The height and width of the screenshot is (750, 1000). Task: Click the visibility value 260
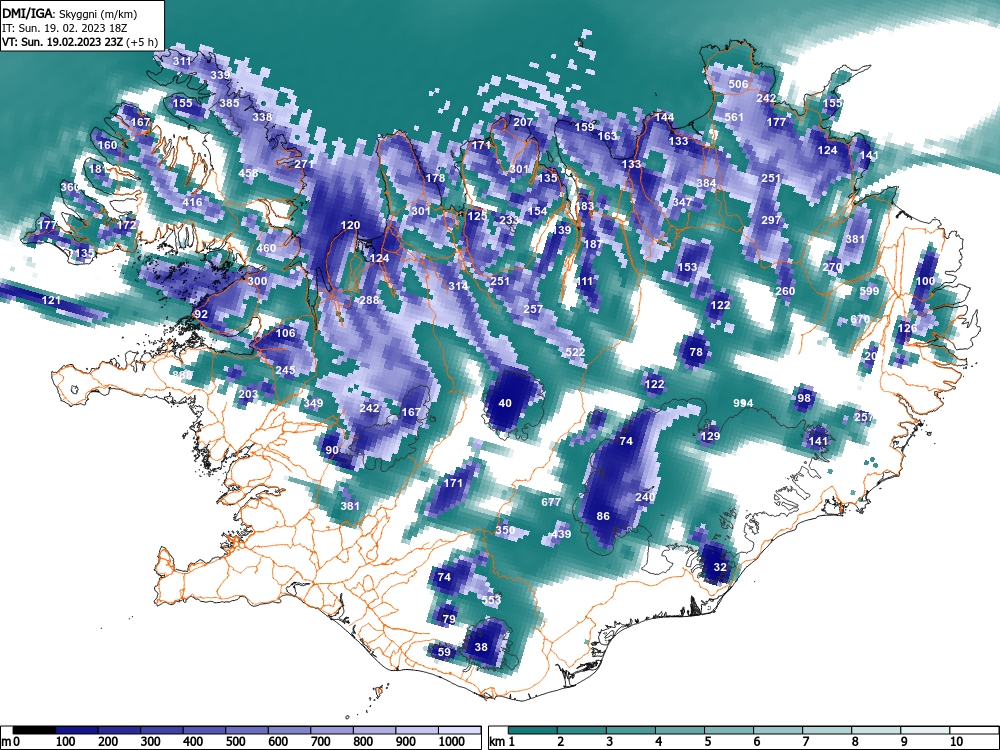(785, 291)
